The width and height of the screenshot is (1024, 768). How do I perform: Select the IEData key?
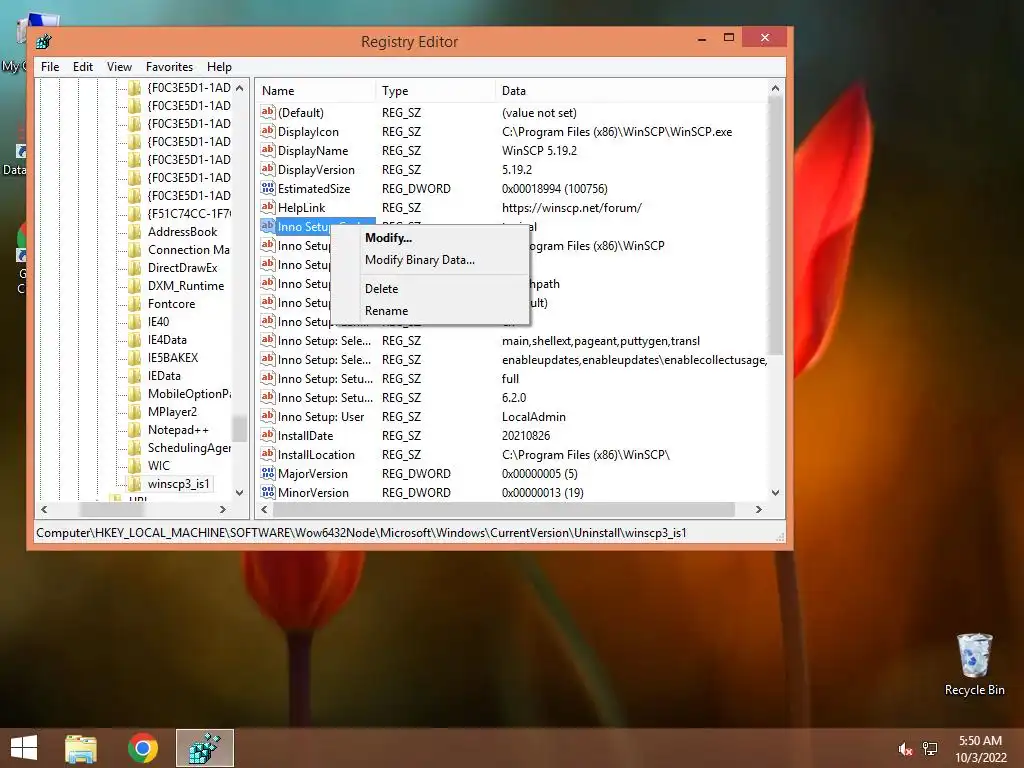(164, 376)
